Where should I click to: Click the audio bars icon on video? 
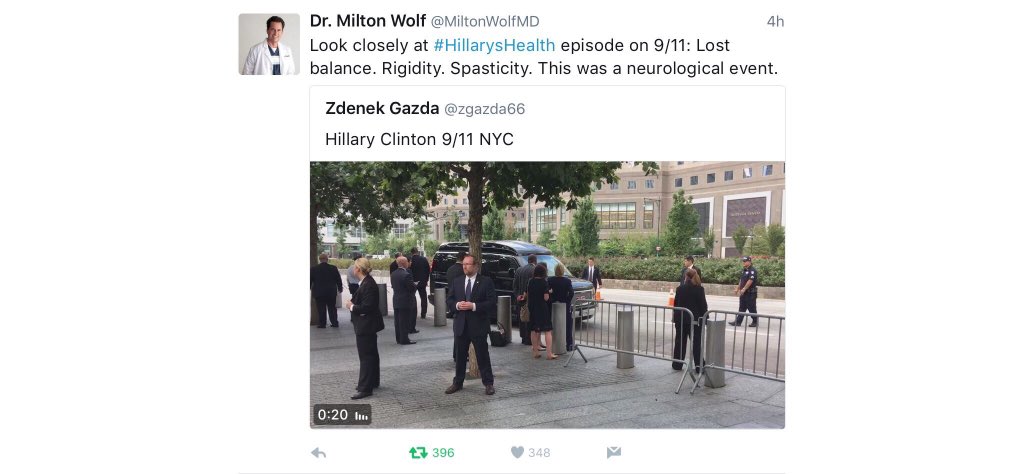361,415
